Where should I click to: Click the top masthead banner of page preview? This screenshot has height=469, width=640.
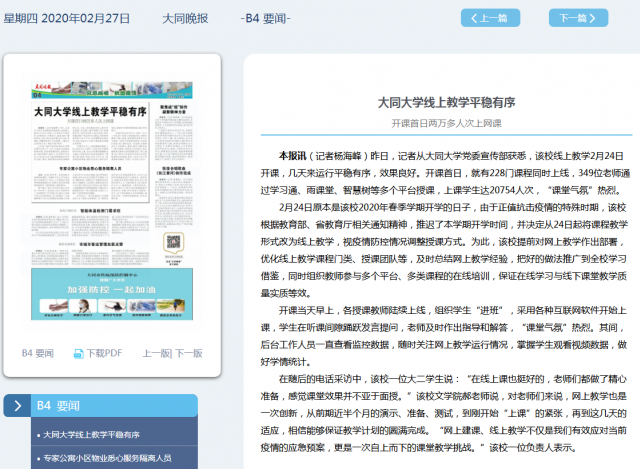click(x=112, y=90)
